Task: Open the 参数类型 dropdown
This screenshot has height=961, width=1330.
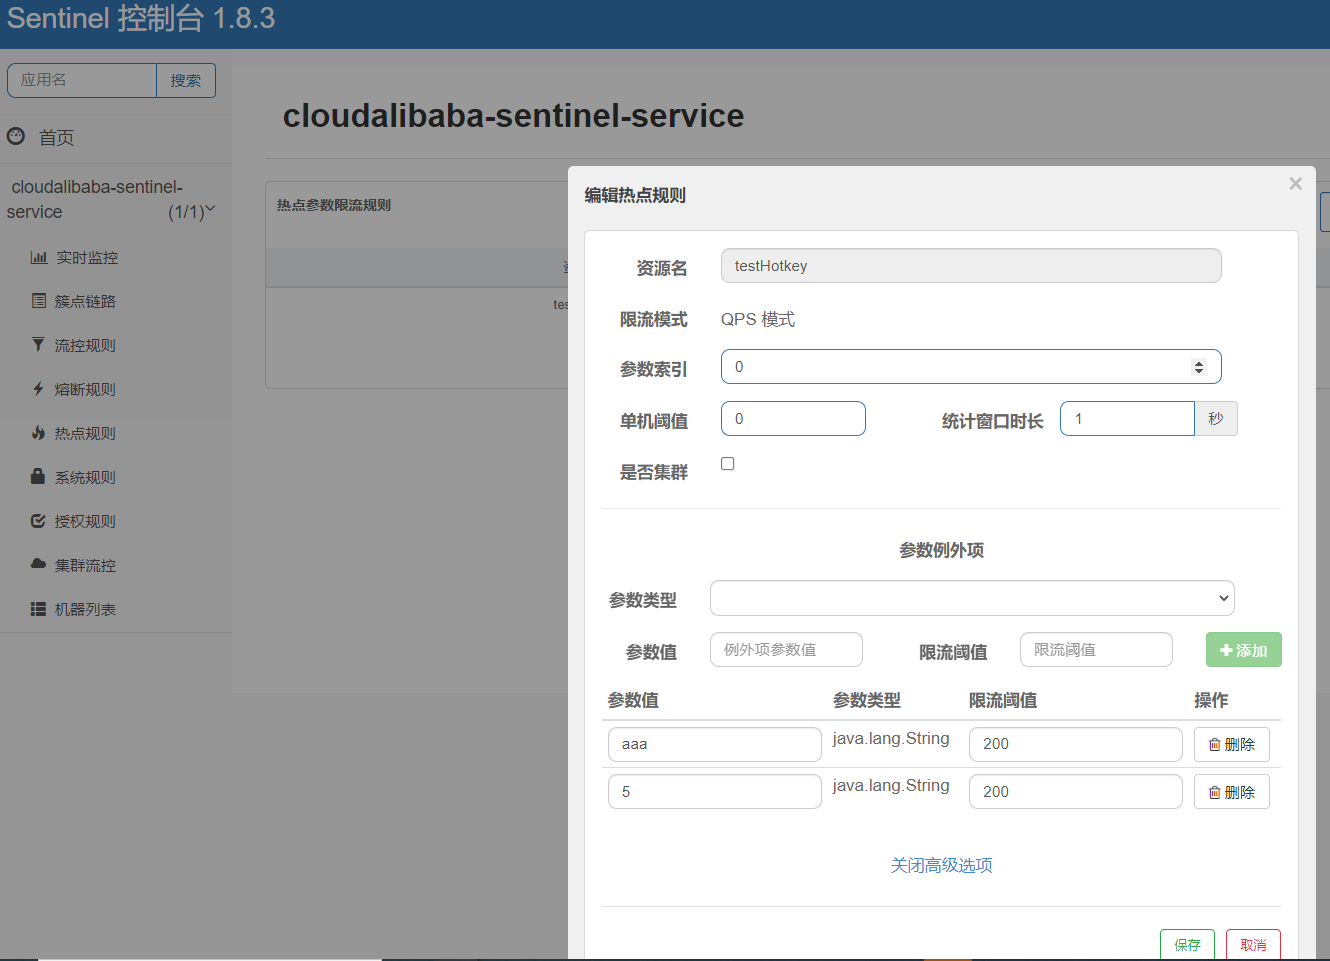Action: tap(972, 598)
